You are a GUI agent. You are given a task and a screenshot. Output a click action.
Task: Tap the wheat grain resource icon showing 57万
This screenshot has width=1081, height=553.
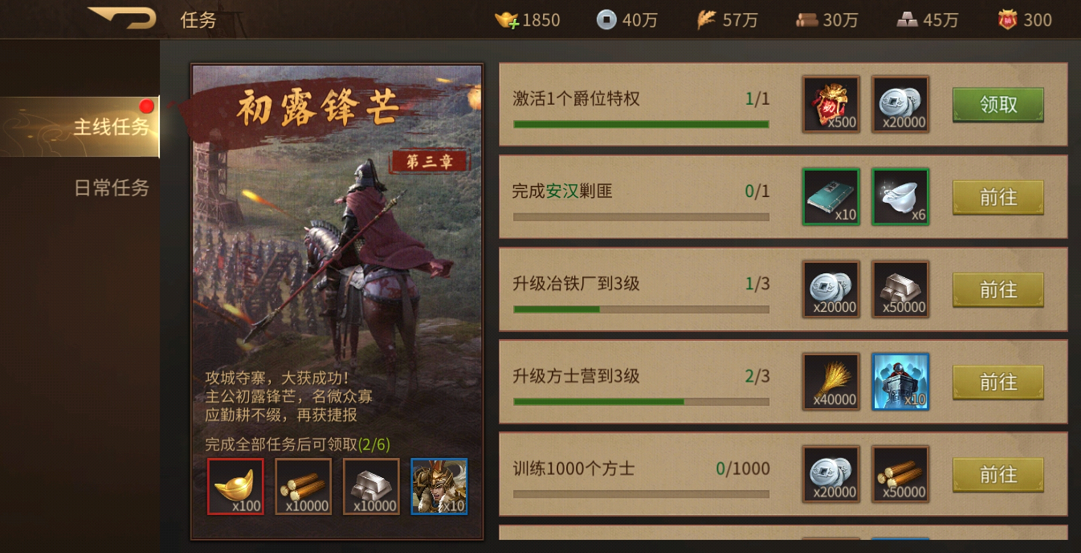706,20
